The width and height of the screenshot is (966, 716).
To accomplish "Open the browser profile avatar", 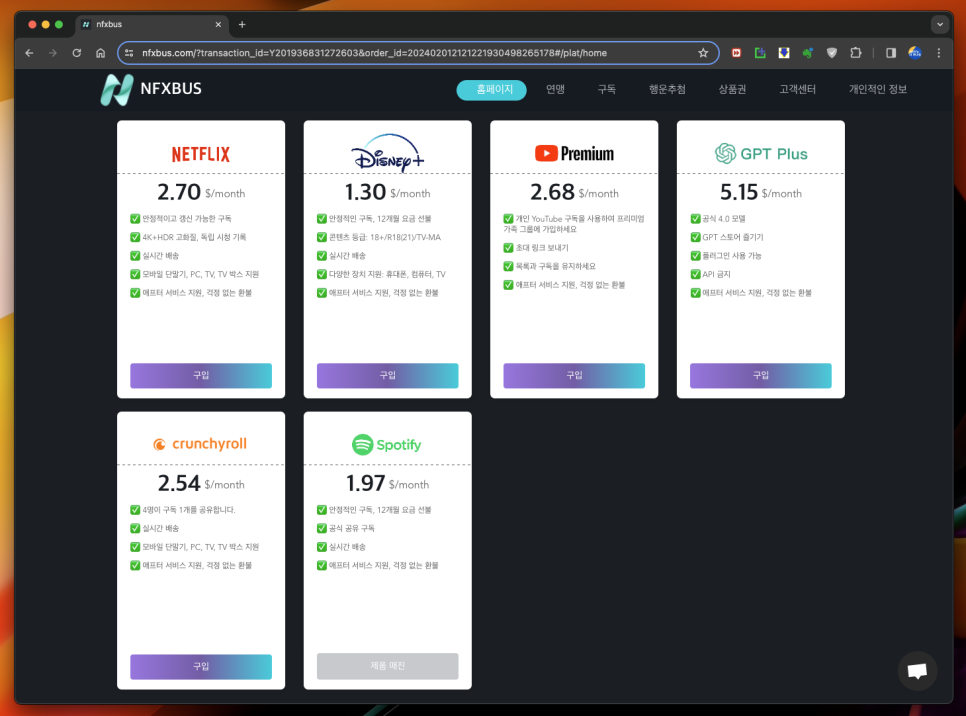I will [x=915, y=53].
